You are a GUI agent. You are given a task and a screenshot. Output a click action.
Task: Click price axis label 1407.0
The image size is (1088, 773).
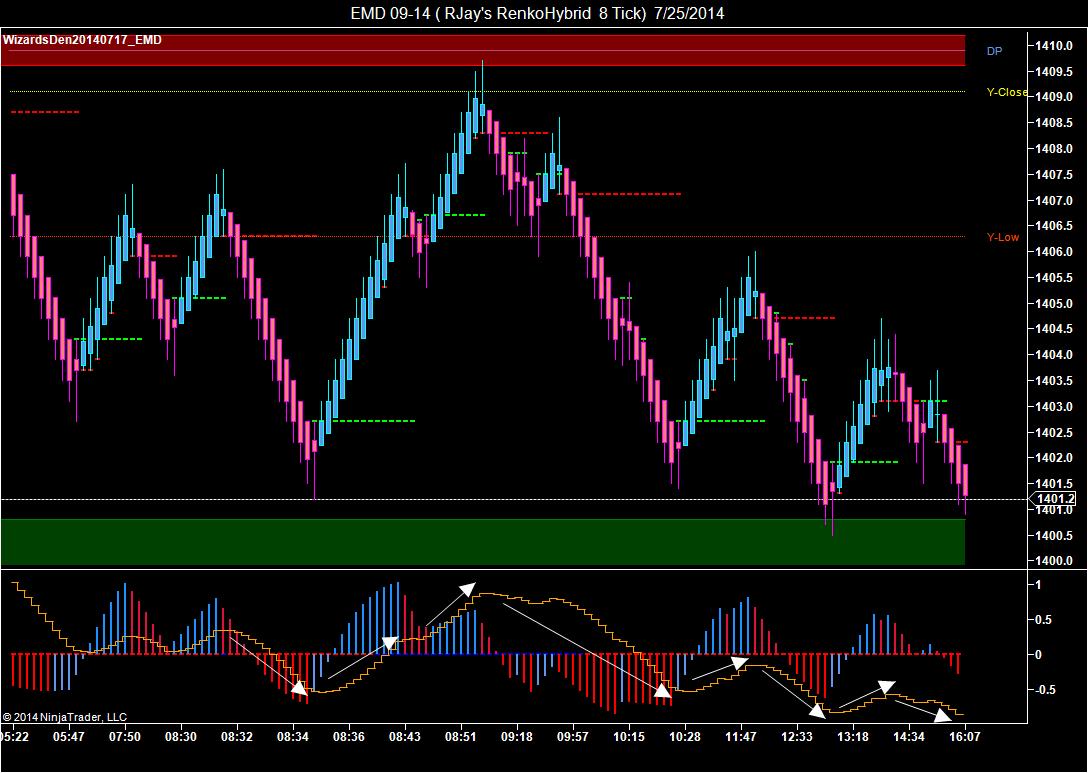1053,201
